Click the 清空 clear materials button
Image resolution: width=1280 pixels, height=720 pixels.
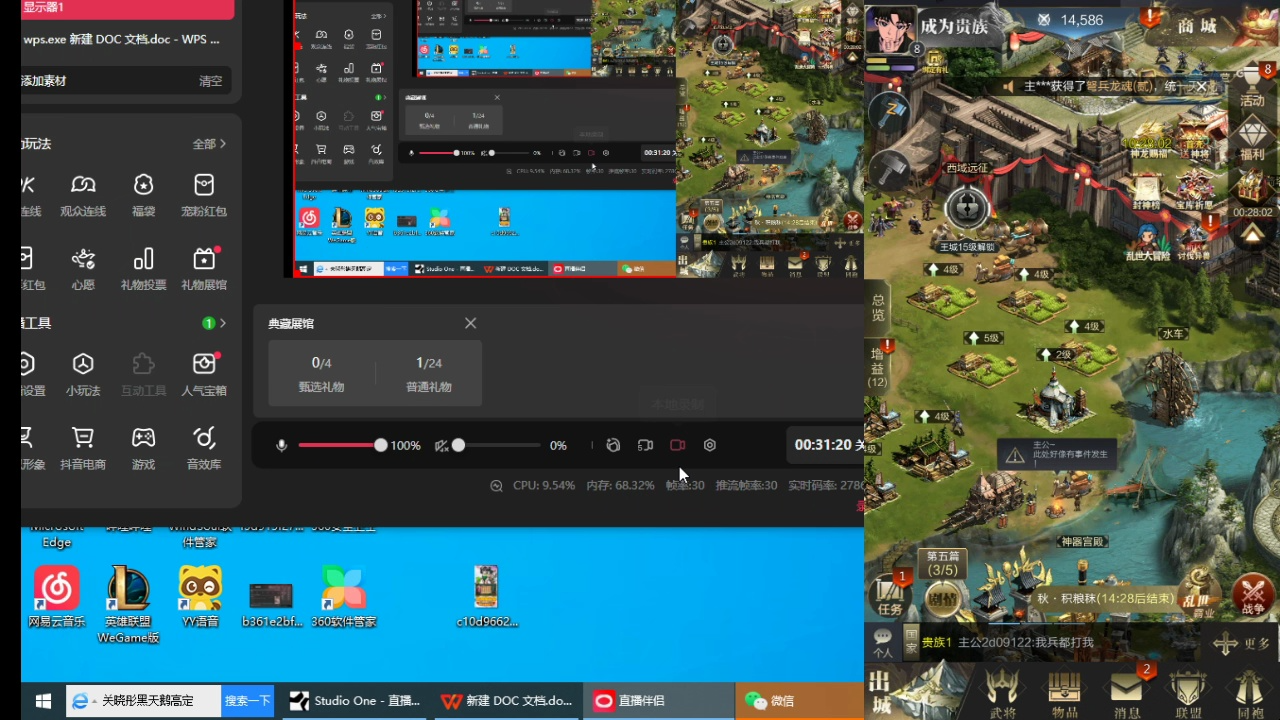coord(210,81)
